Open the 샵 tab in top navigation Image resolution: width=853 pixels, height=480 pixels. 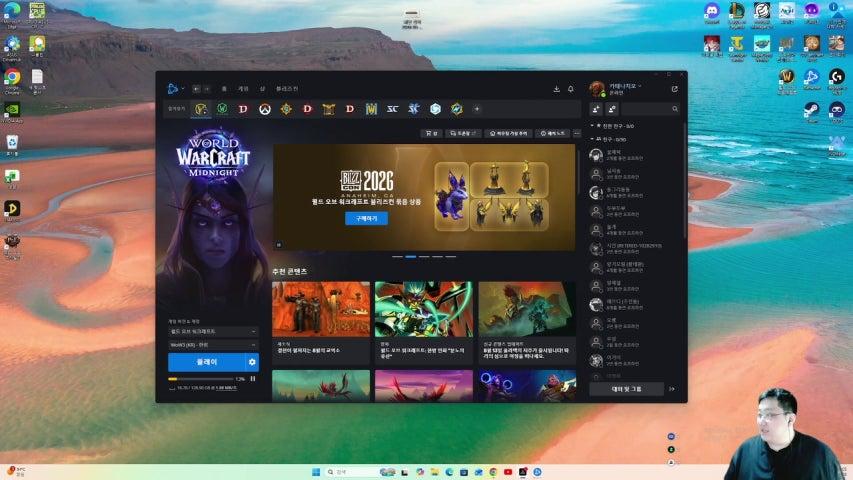262,89
